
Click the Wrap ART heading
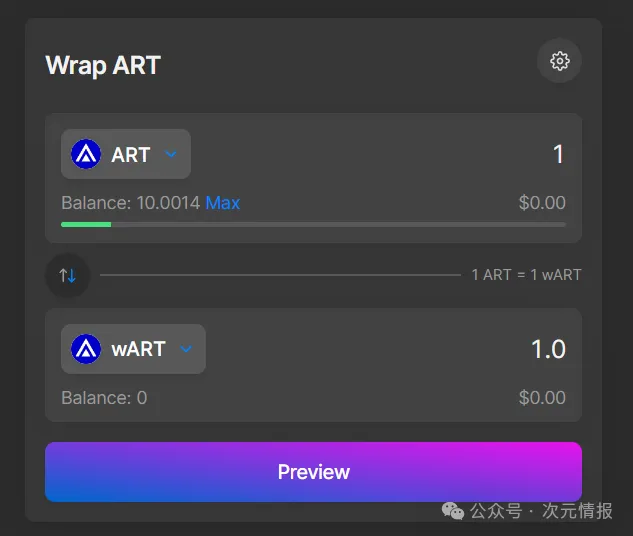[103, 65]
